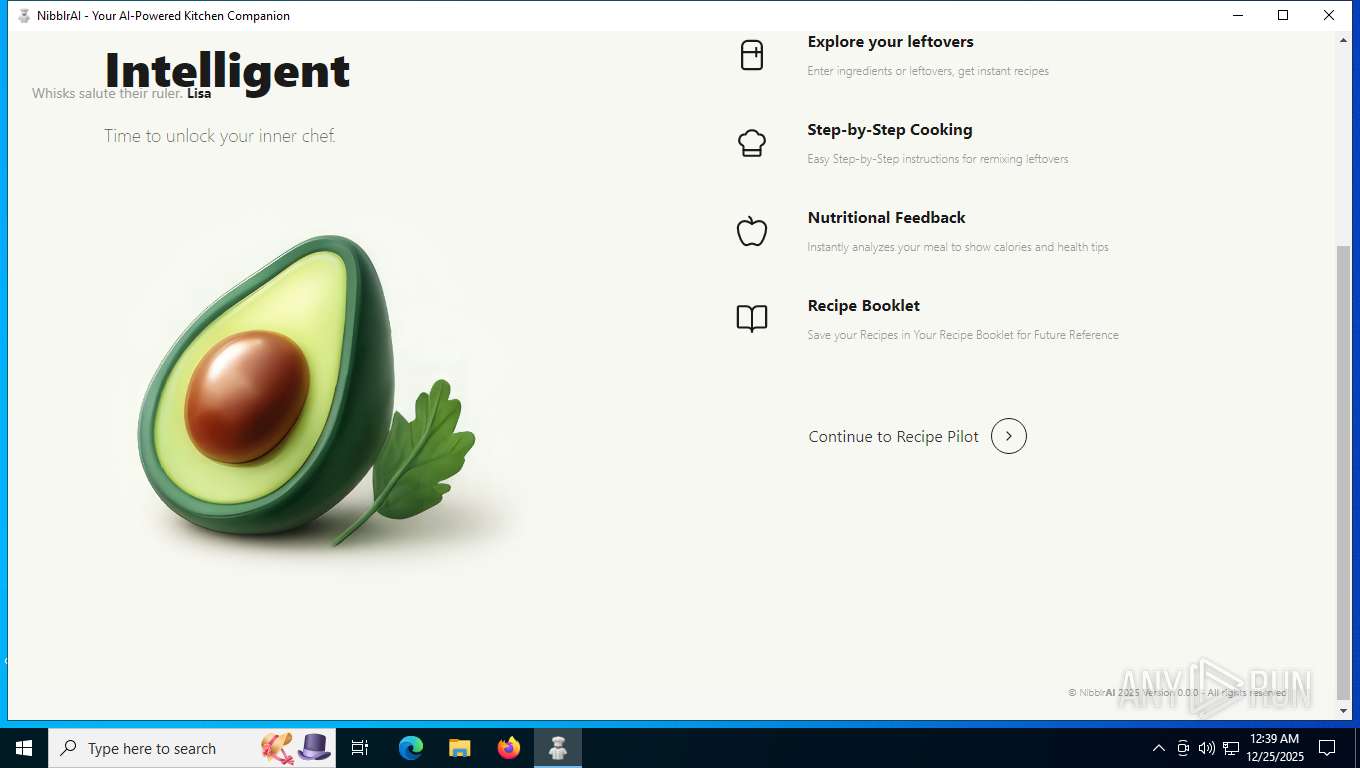This screenshot has width=1360, height=768.
Task: Open File Explorer from the taskbar
Action: click(x=460, y=748)
